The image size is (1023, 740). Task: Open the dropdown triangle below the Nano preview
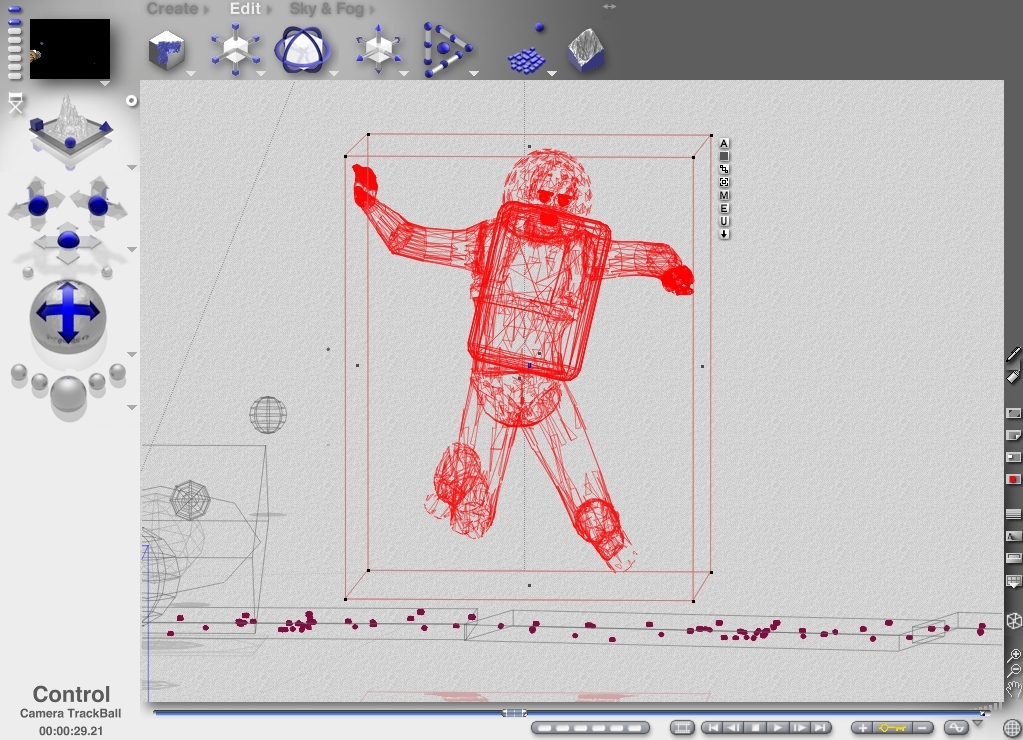(104, 84)
